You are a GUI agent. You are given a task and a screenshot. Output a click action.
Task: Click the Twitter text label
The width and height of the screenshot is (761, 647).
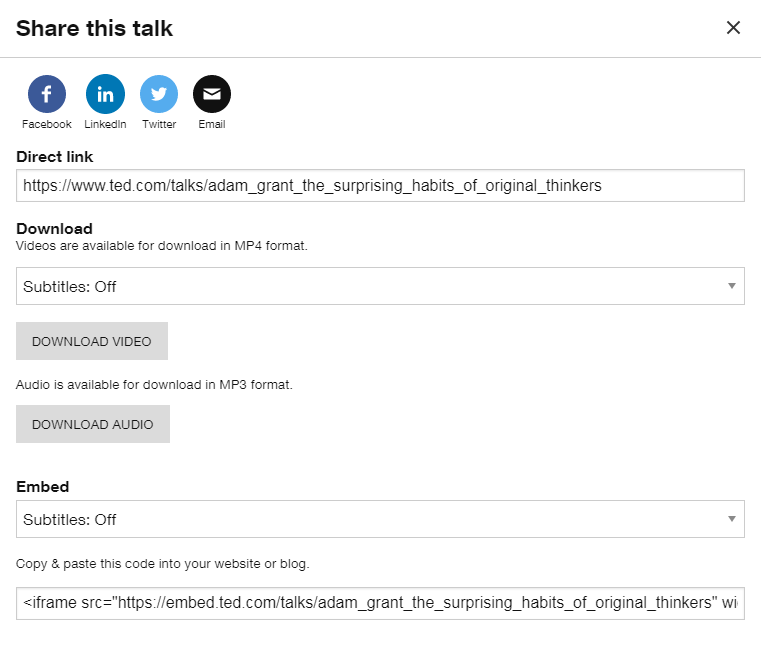pos(159,124)
